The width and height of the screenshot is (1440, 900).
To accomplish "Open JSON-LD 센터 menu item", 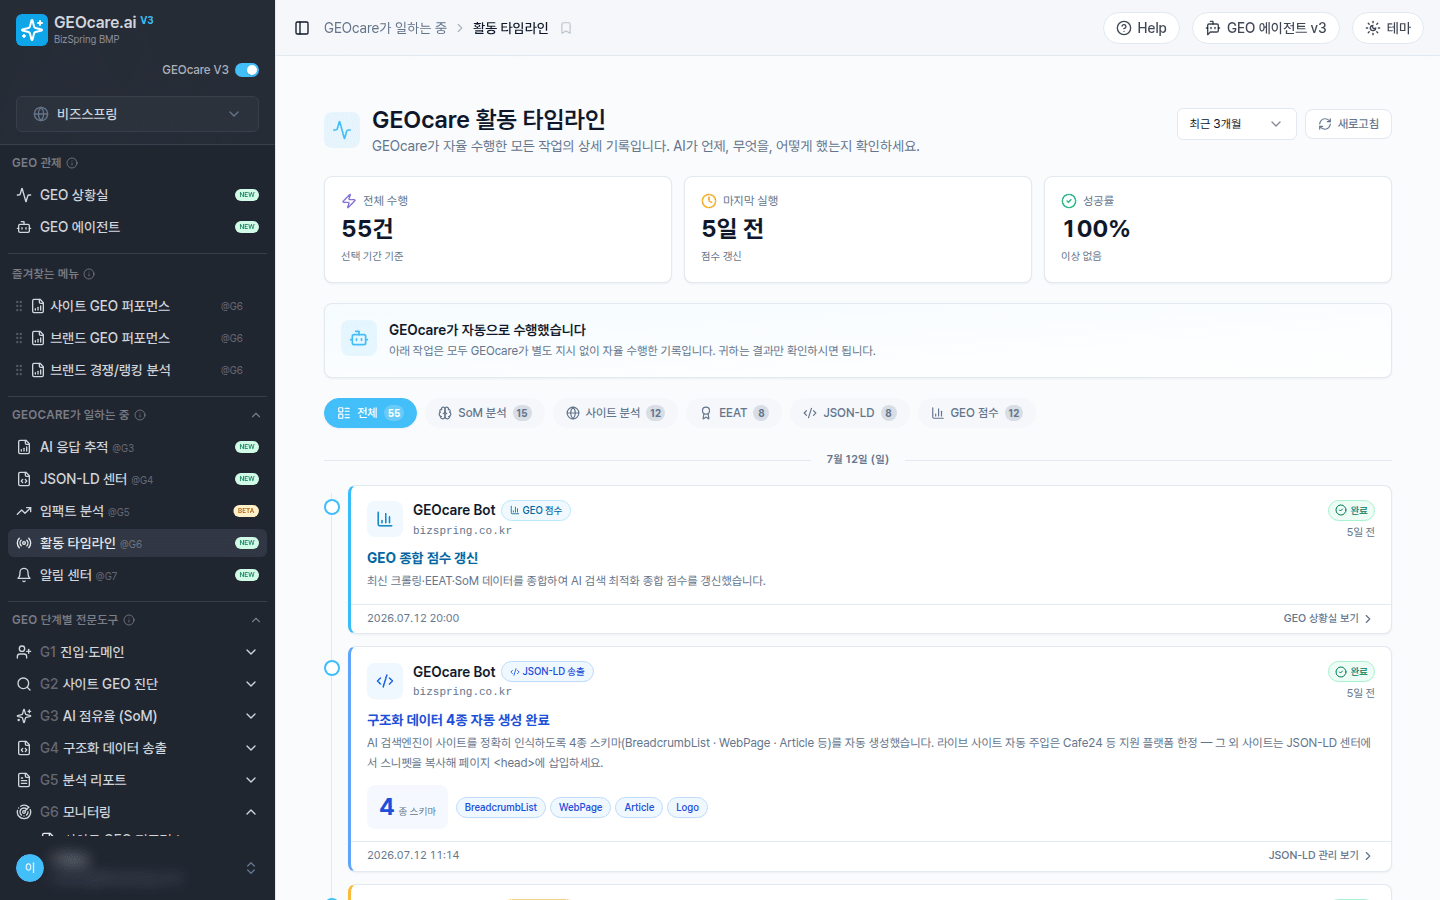I will (x=137, y=479).
